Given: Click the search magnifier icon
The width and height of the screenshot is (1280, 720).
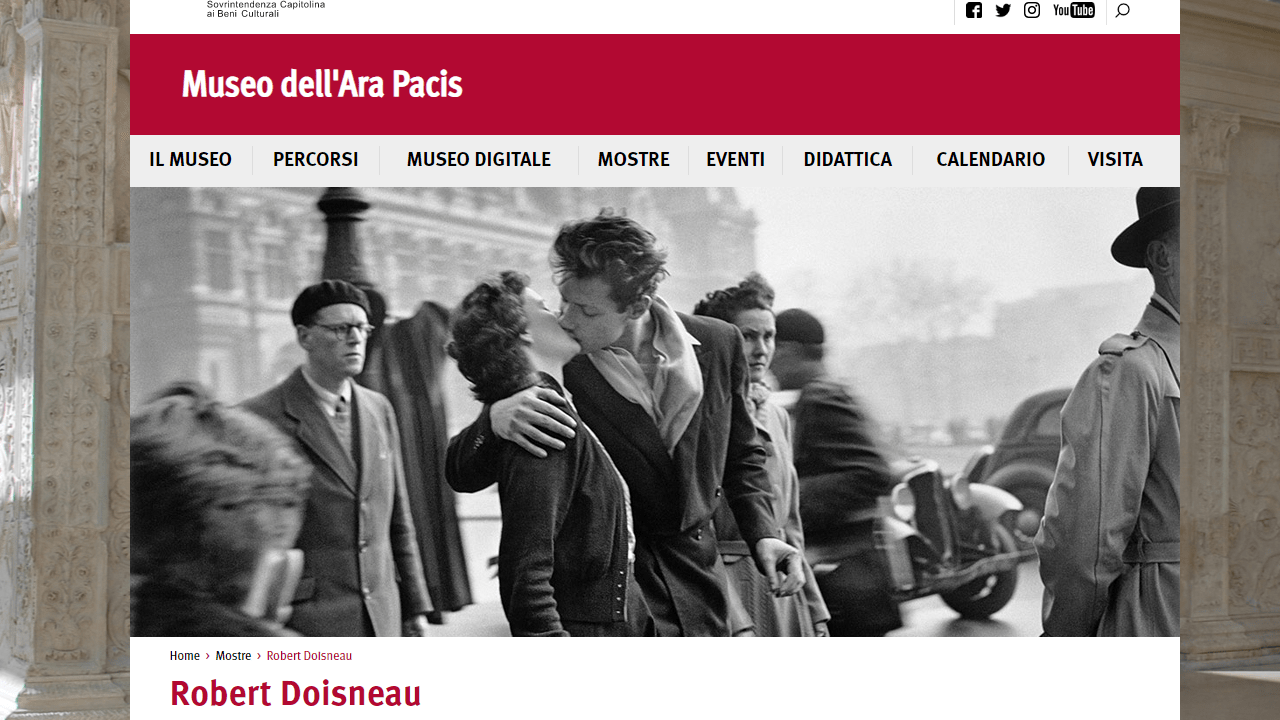Looking at the screenshot, I should (1122, 10).
